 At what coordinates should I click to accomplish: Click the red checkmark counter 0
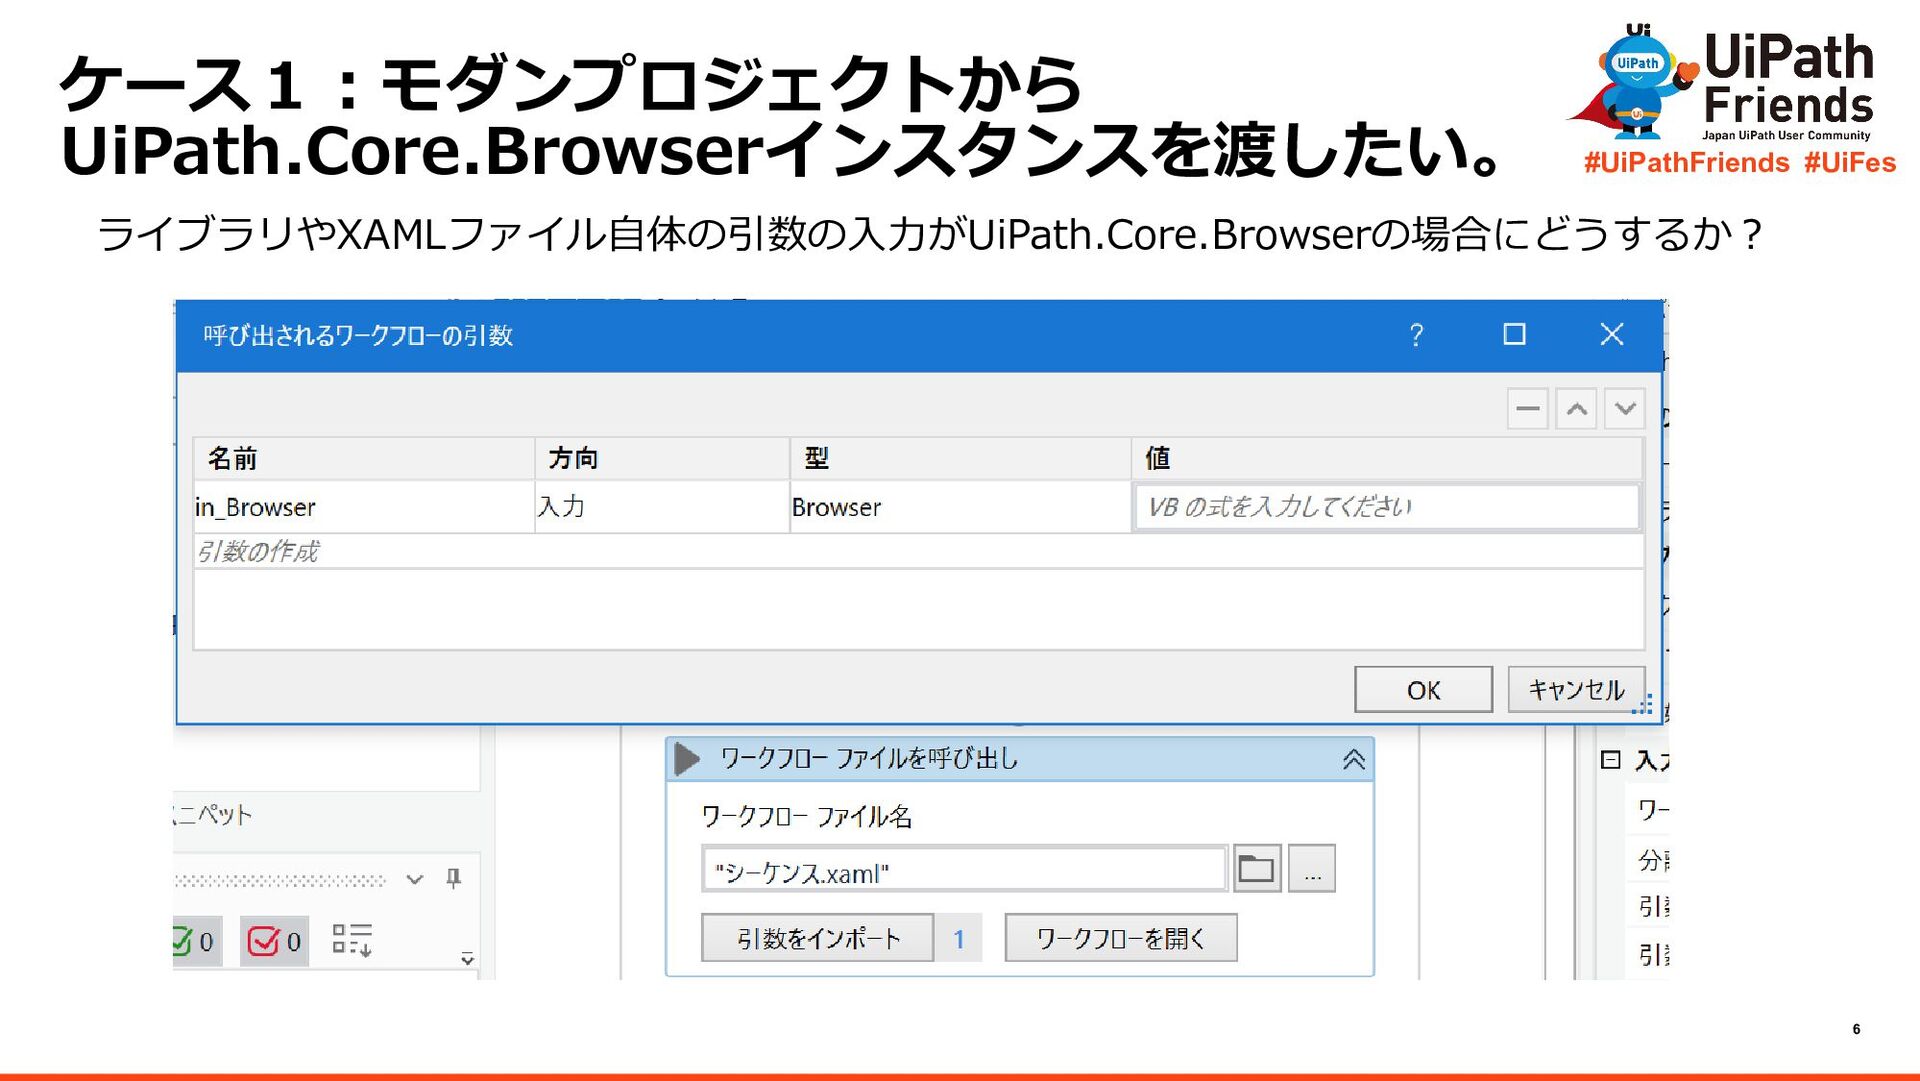(274, 941)
